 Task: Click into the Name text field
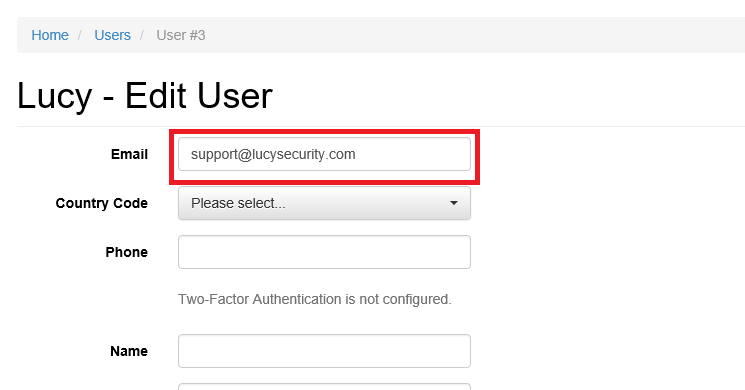click(324, 351)
